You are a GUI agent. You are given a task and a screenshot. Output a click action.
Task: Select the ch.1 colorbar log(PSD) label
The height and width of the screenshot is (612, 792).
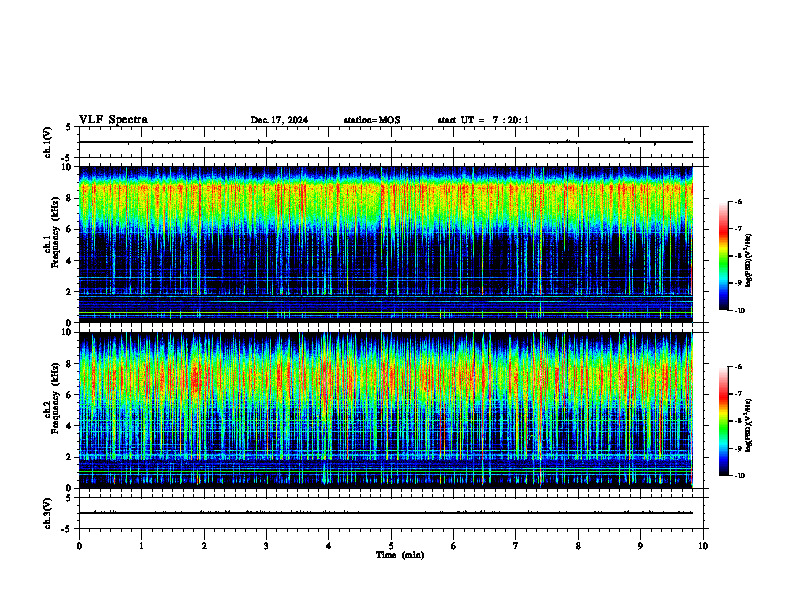(x=749, y=260)
